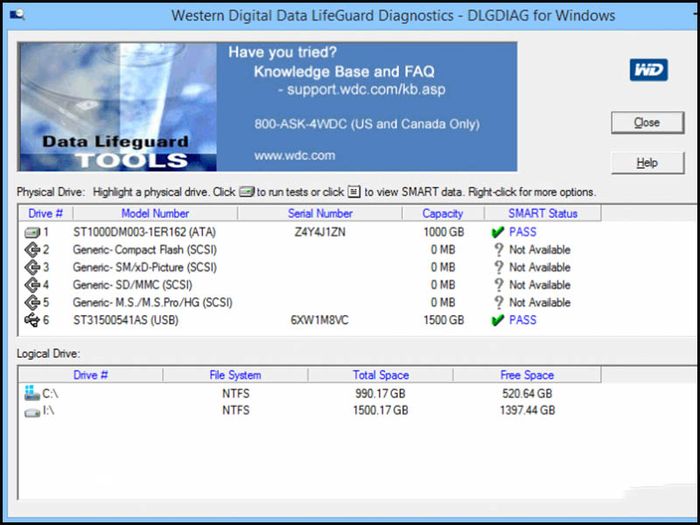Sort by Free Space column header
700x525 pixels.
coord(527,375)
